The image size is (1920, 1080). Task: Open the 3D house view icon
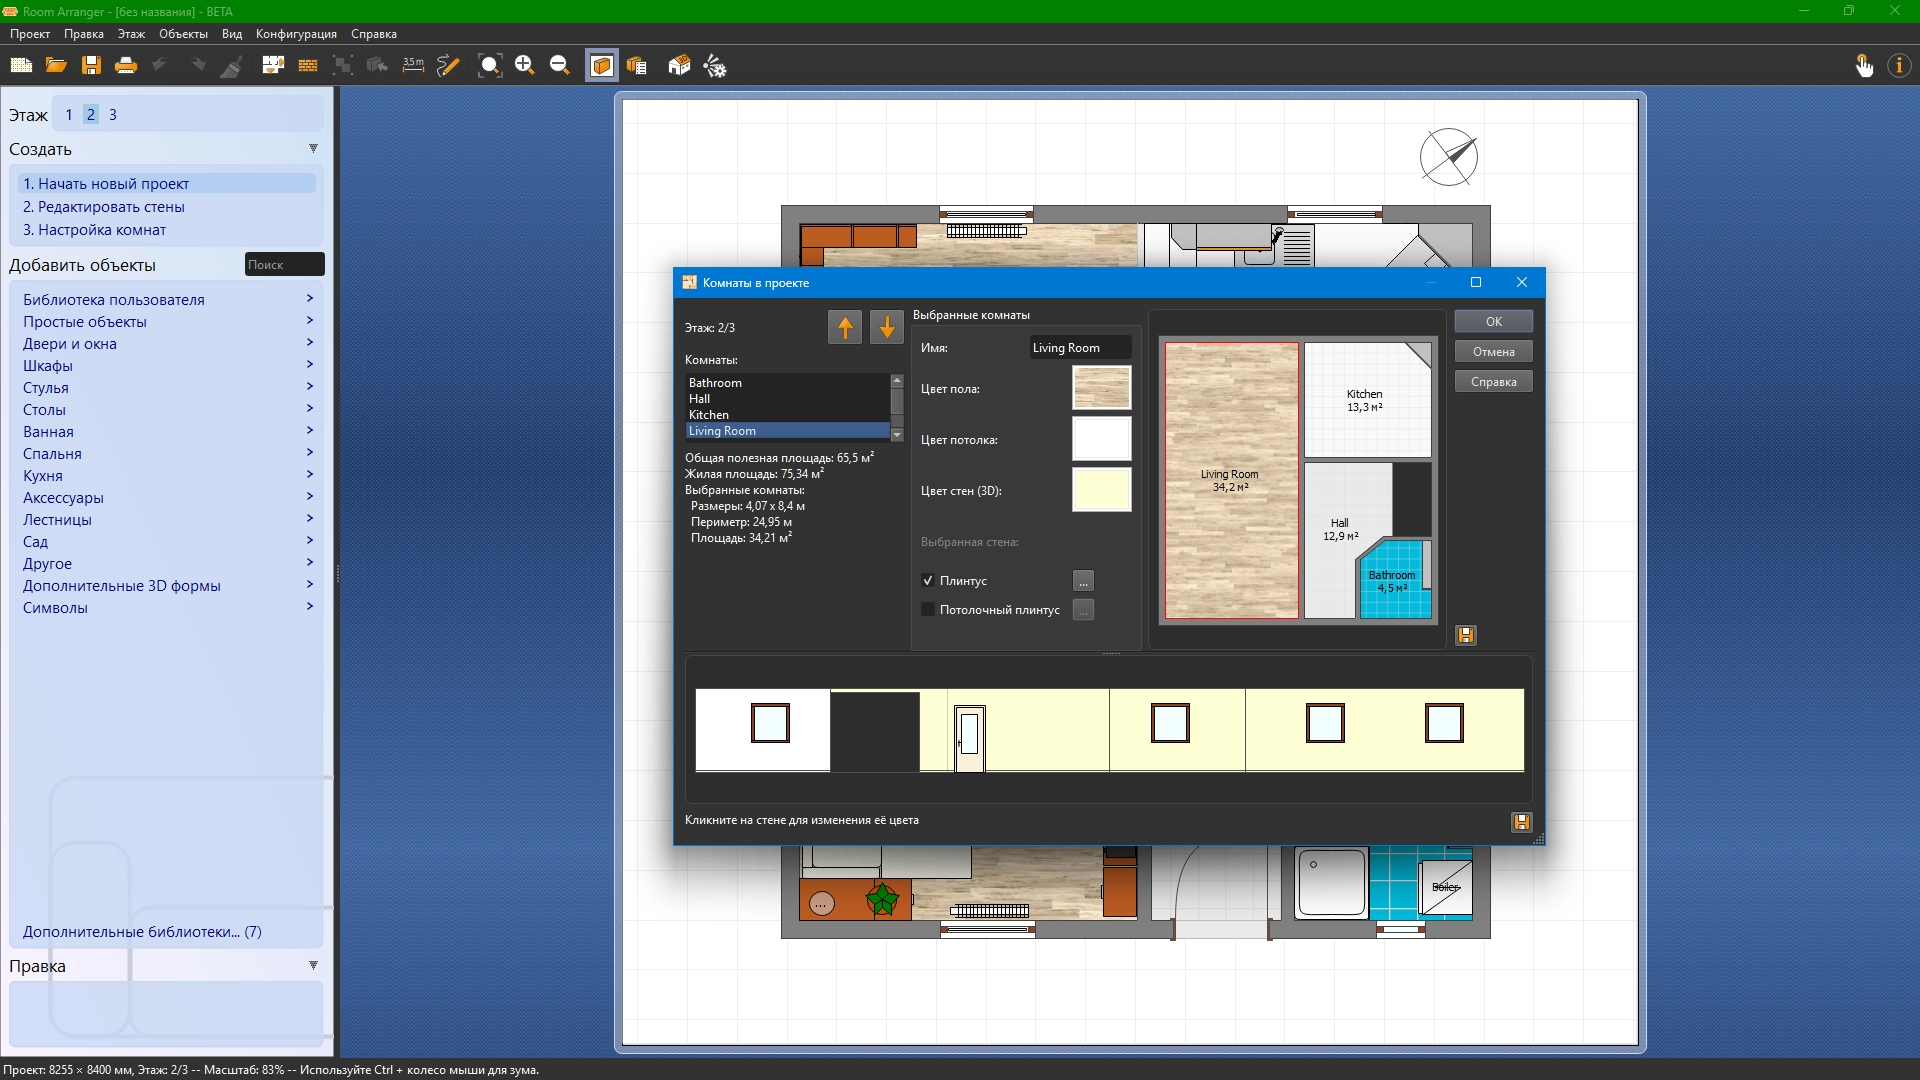pos(679,66)
